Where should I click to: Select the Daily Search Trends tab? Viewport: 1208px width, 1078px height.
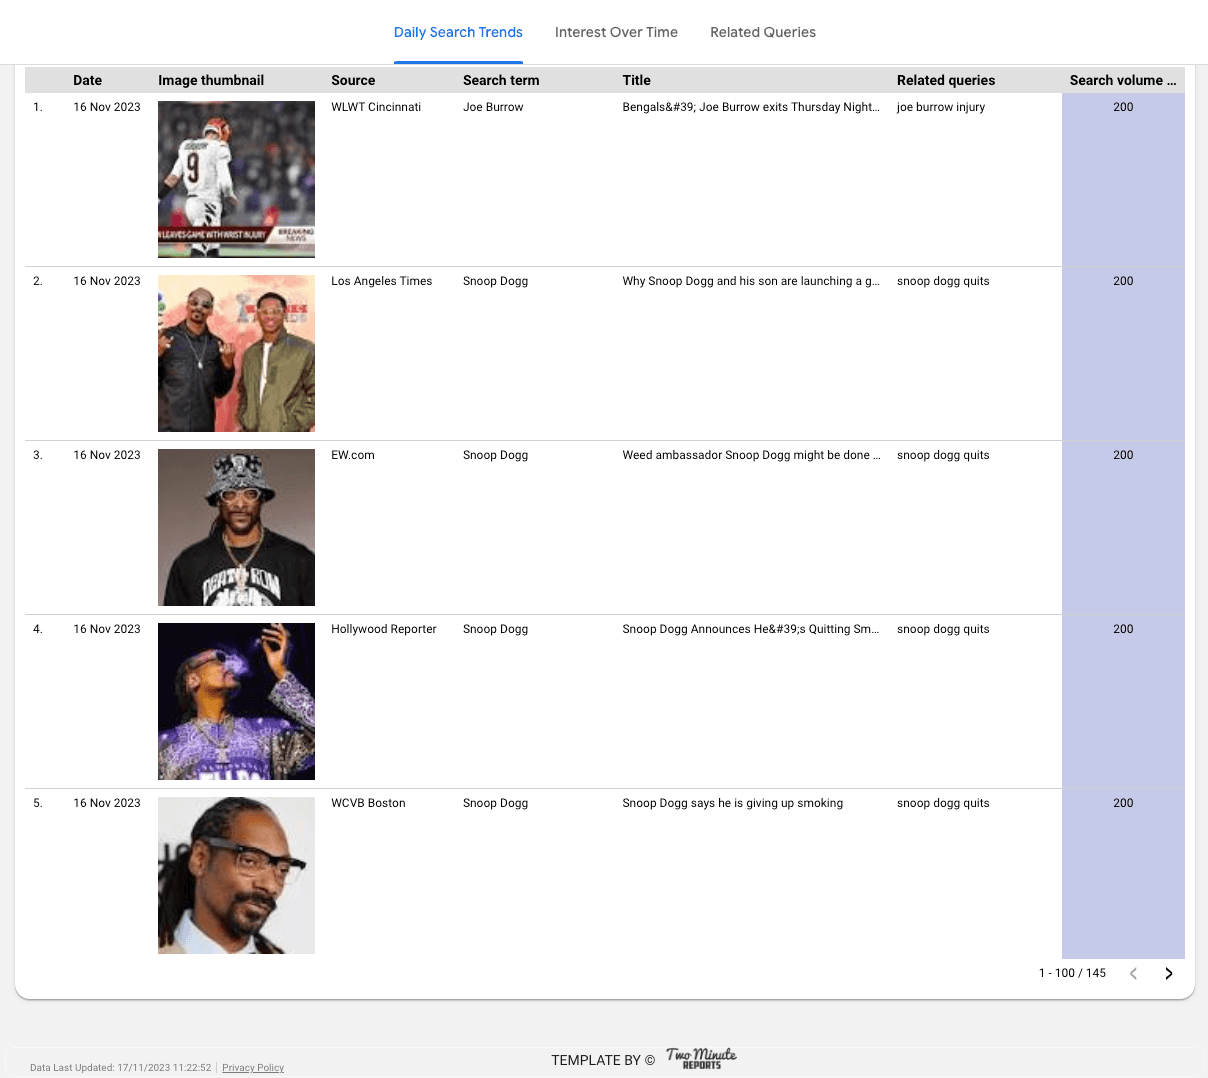(458, 32)
